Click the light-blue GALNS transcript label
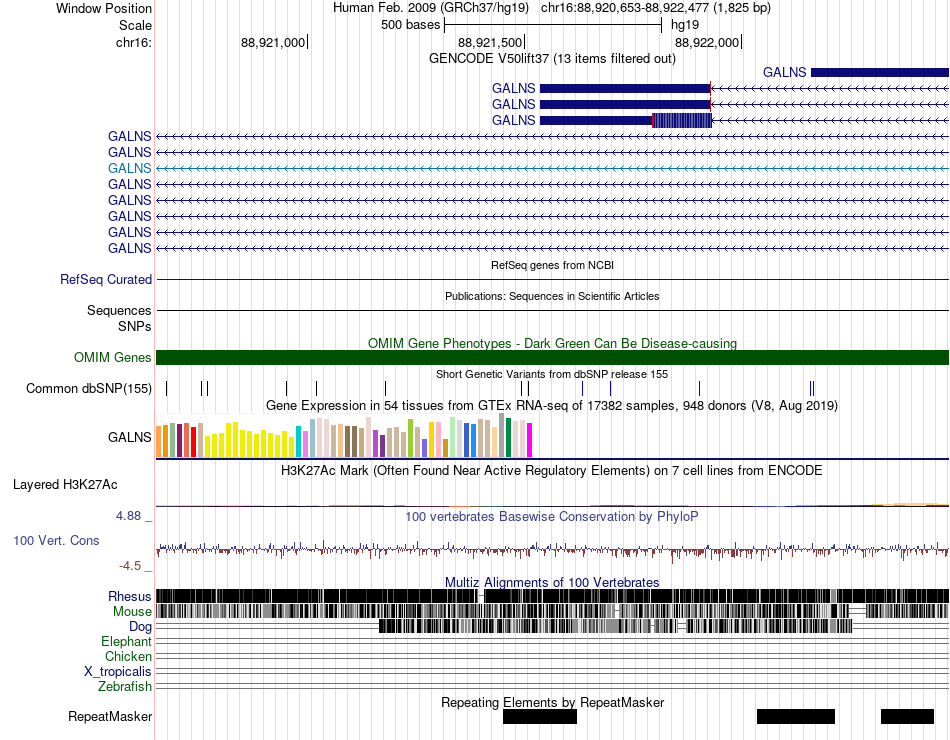This screenshot has width=950, height=740. [x=130, y=168]
